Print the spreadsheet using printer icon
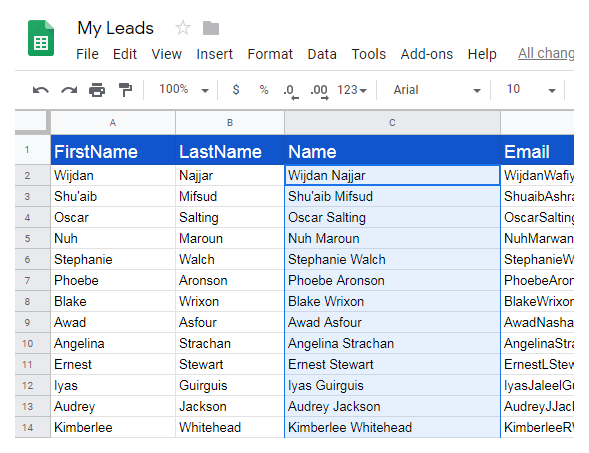The image size is (589, 453). pyautogui.click(x=97, y=90)
